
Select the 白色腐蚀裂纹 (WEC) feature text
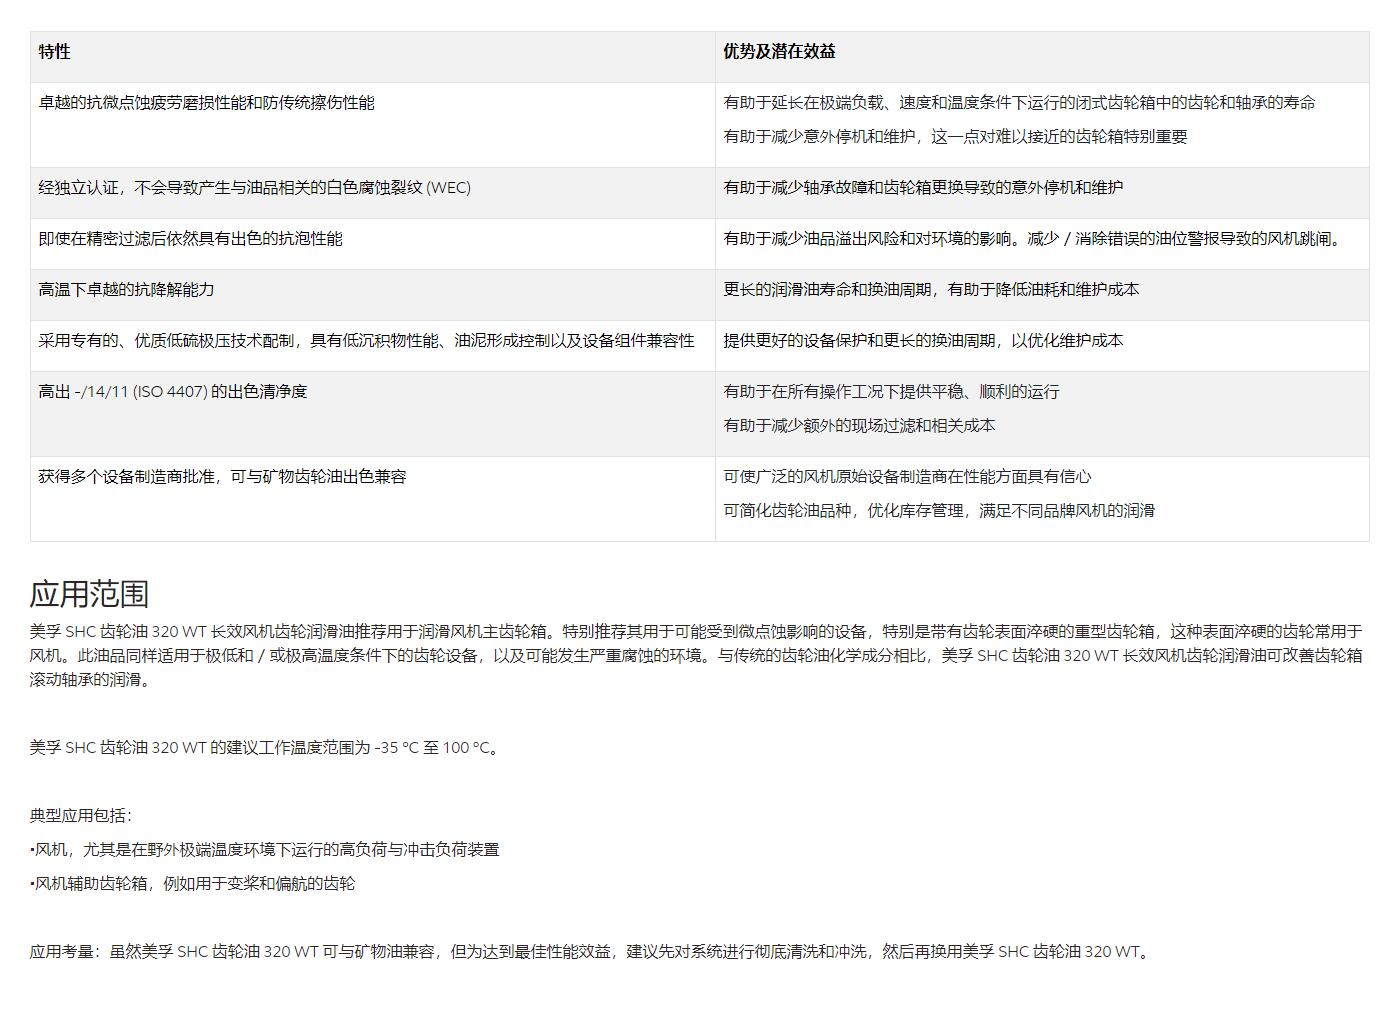[x=255, y=188]
